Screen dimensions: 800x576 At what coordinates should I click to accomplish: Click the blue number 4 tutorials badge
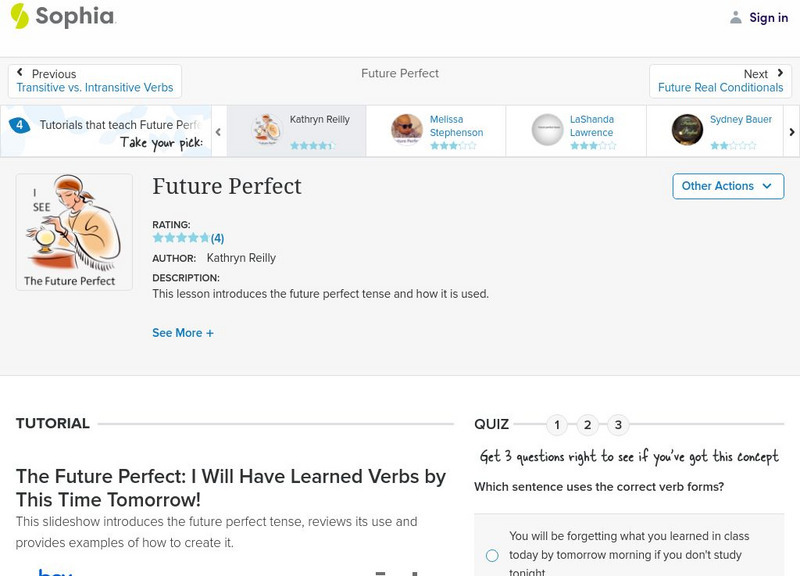tap(19, 126)
